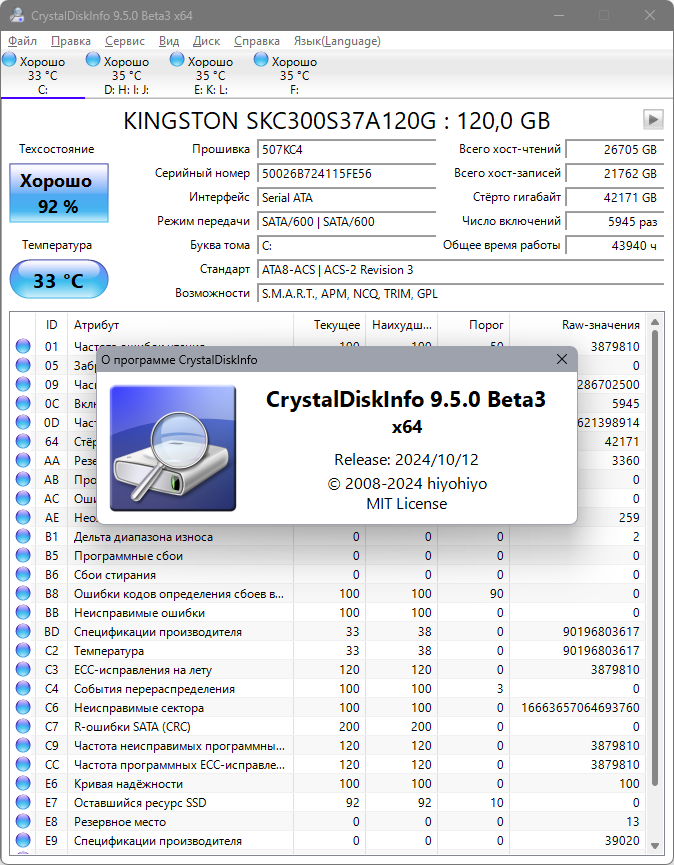Click the CrystalDiskInfo magnifier disk logo
Screen dimensions: 674x865
[x=173, y=448]
